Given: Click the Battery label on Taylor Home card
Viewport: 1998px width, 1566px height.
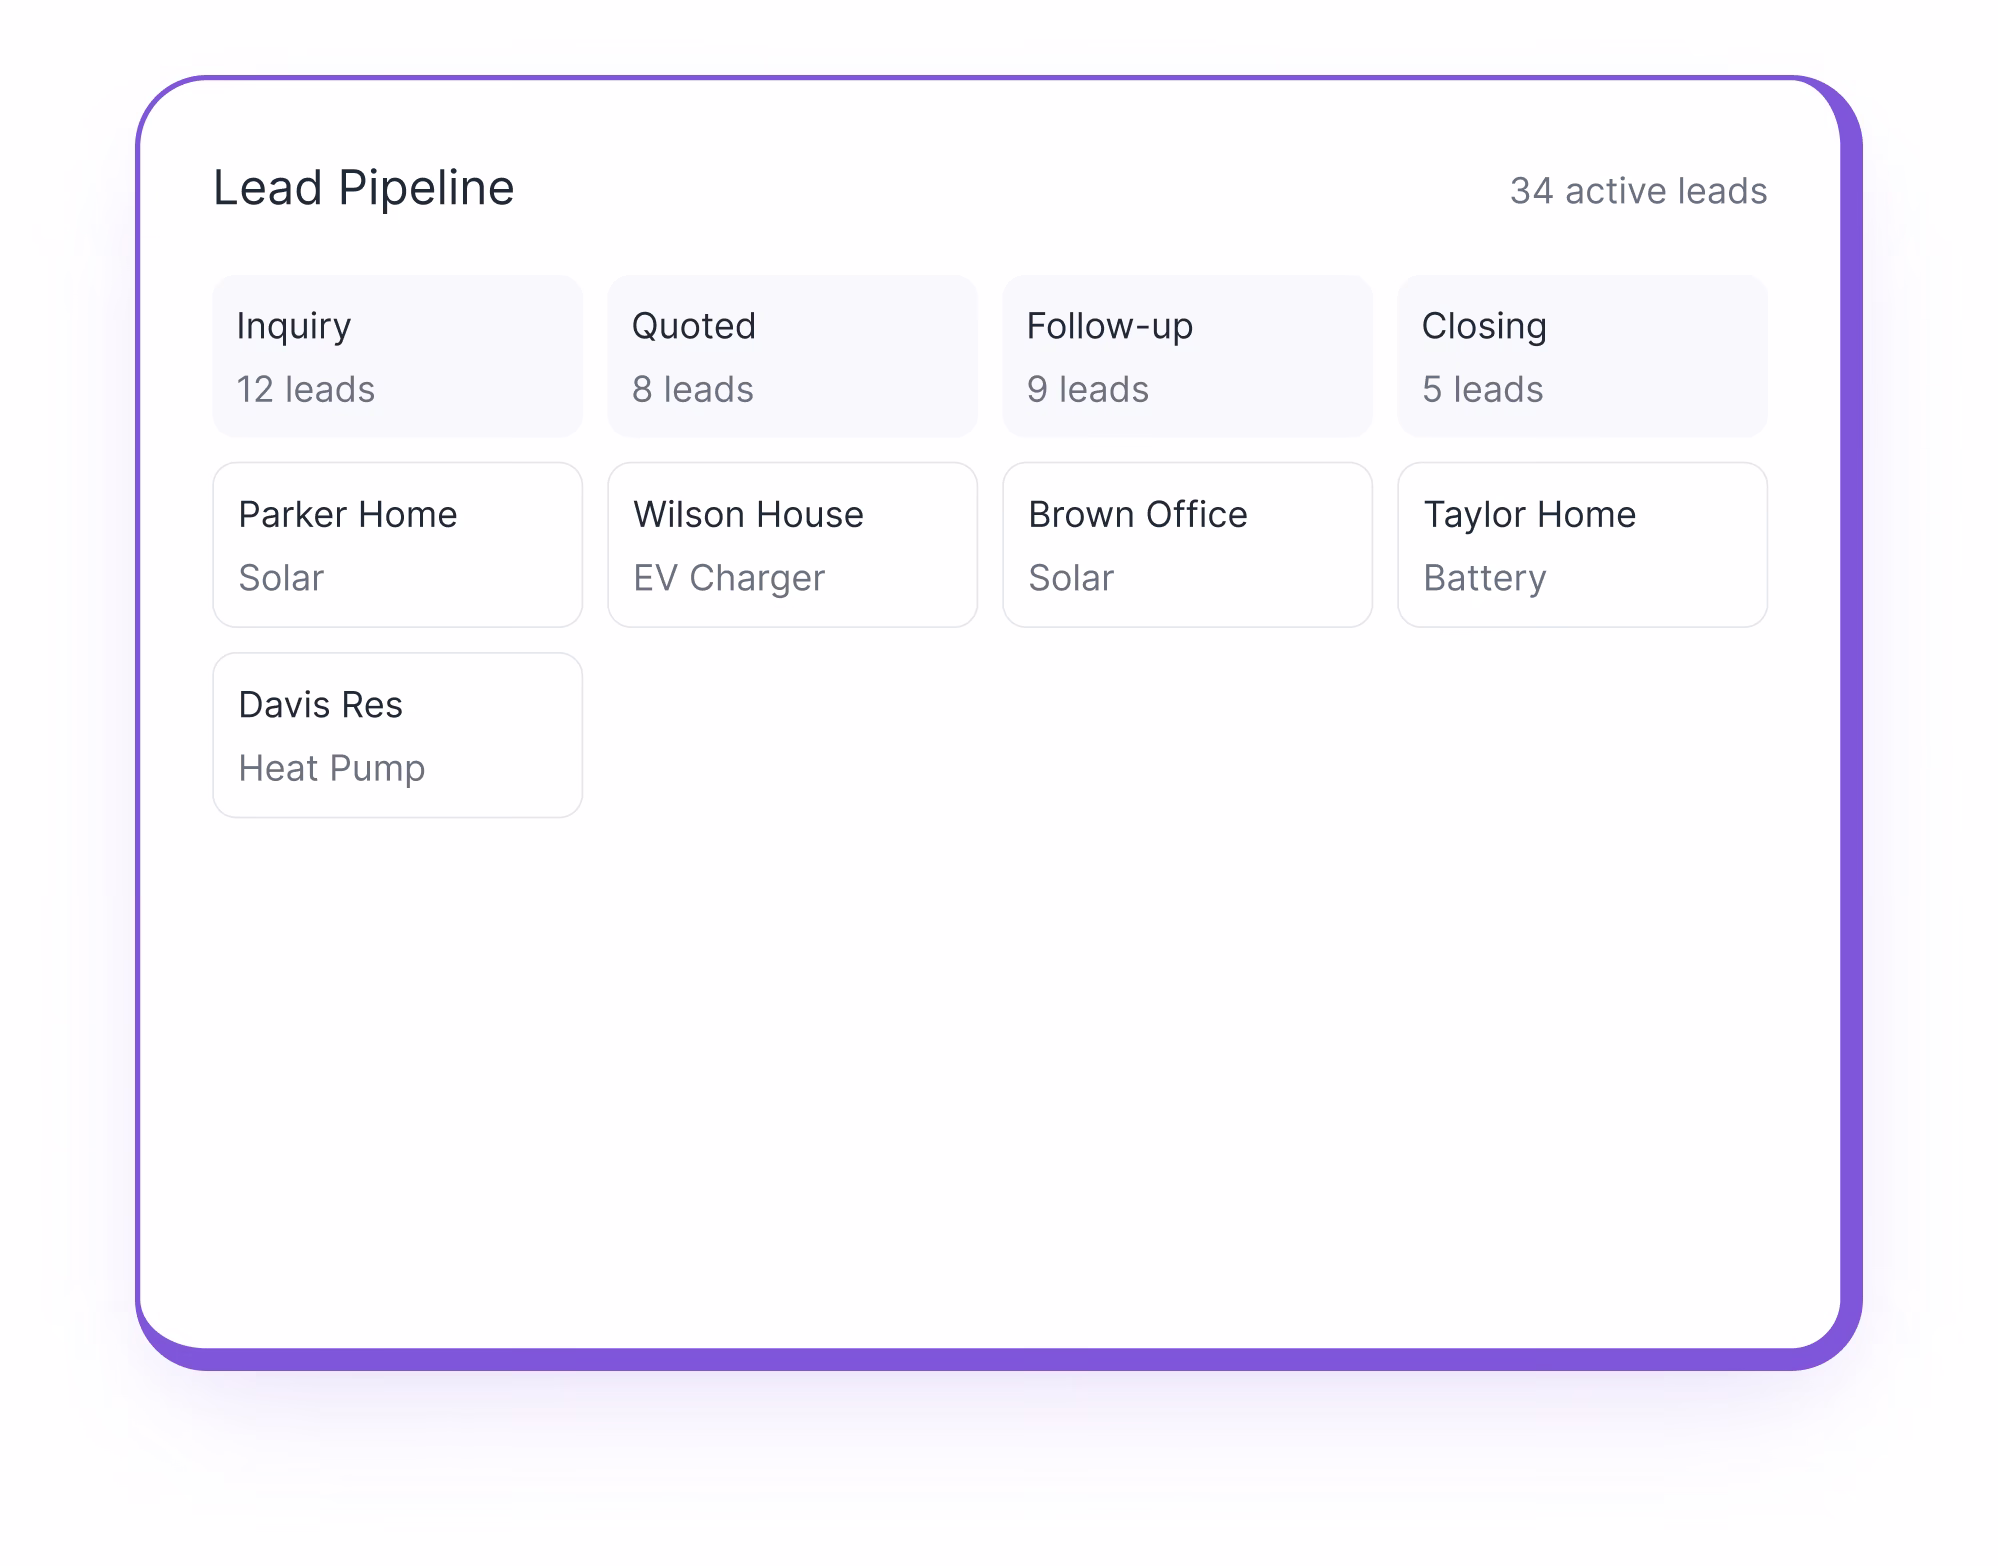Looking at the screenshot, I should (1484, 577).
